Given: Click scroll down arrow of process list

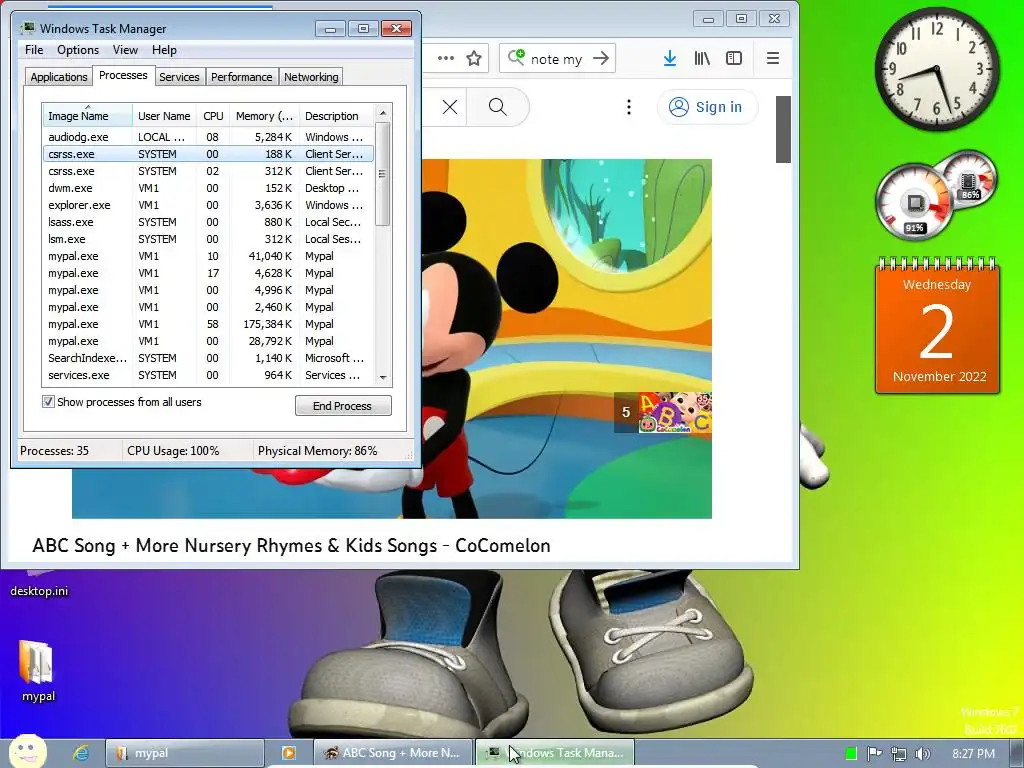Looking at the screenshot, I should (383, 377).
